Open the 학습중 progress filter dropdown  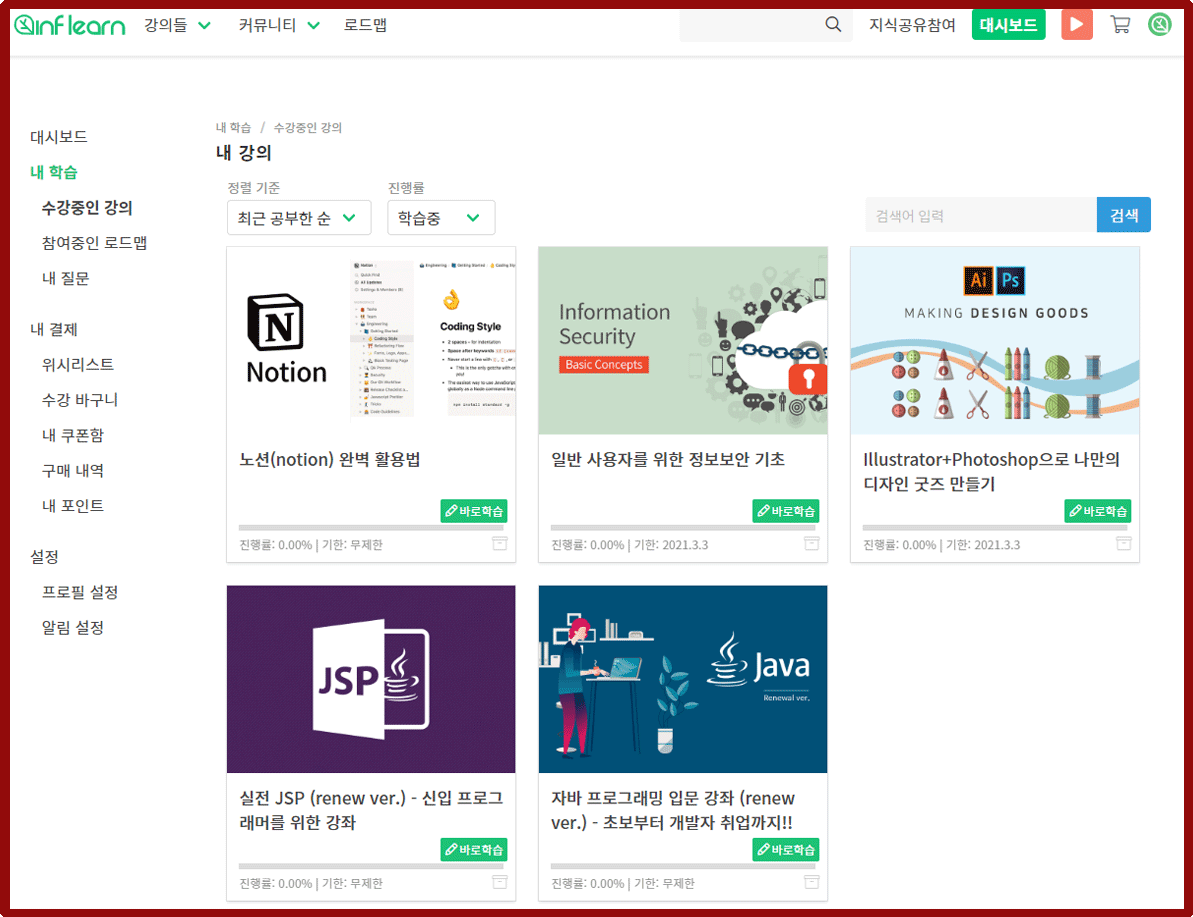(x=441, y=218)
